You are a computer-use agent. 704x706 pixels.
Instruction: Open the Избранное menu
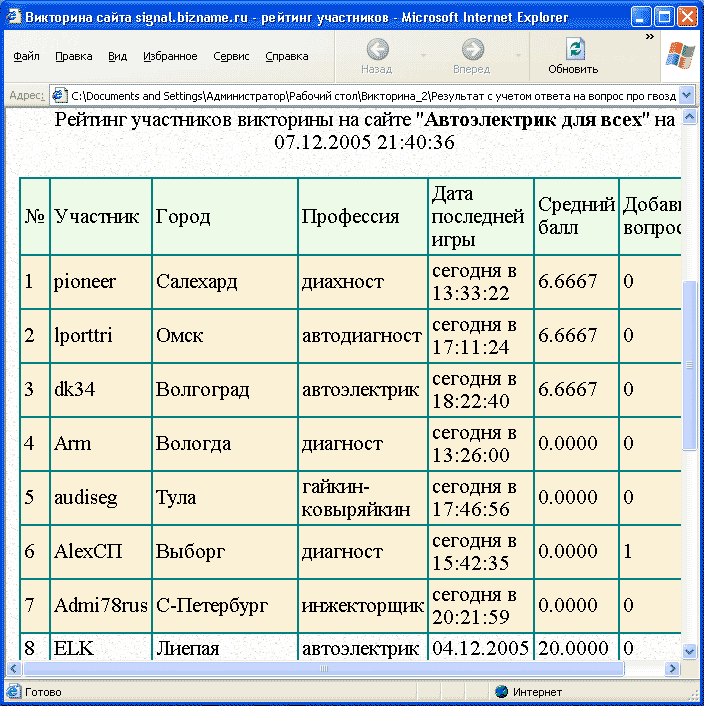tap(170, 56)
